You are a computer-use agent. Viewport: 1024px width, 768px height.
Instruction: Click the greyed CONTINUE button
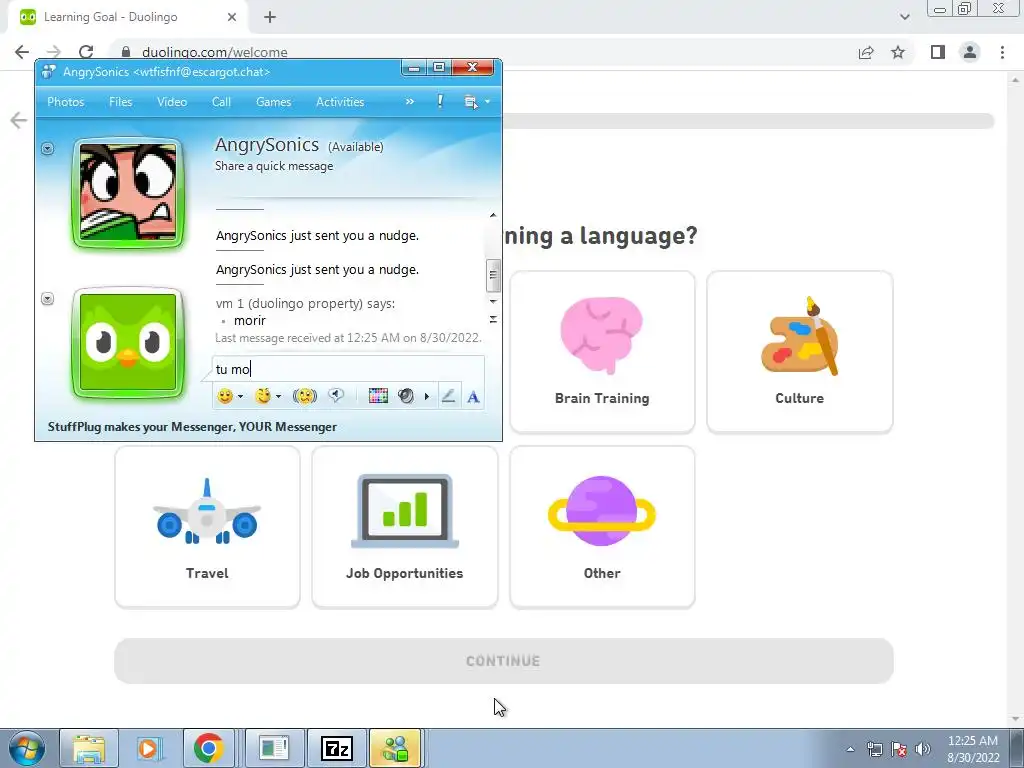click(x=504, y=661)
